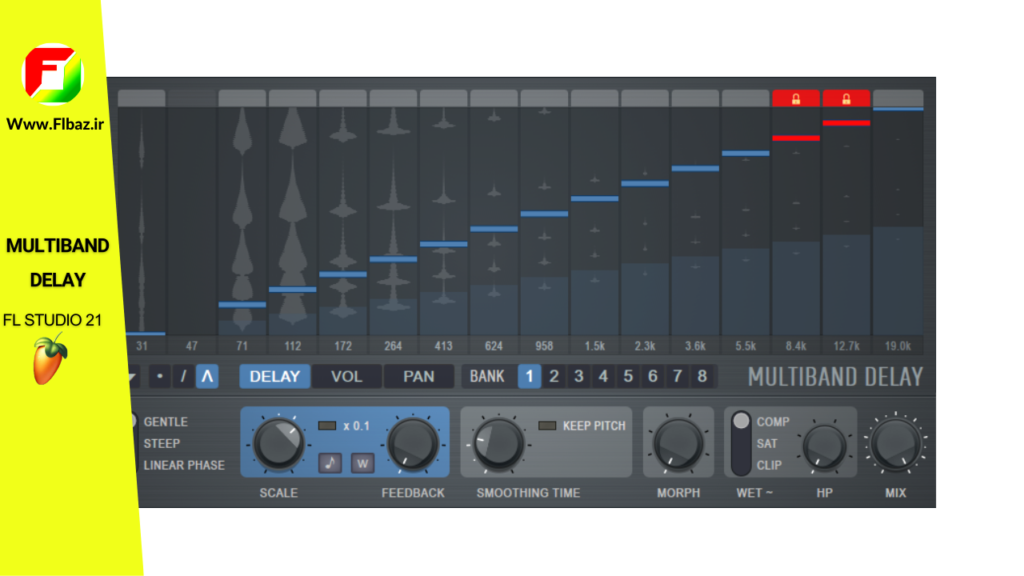Toggle the header button of the 71 band
Screen dimensions: 1024x576
(242, 98)
